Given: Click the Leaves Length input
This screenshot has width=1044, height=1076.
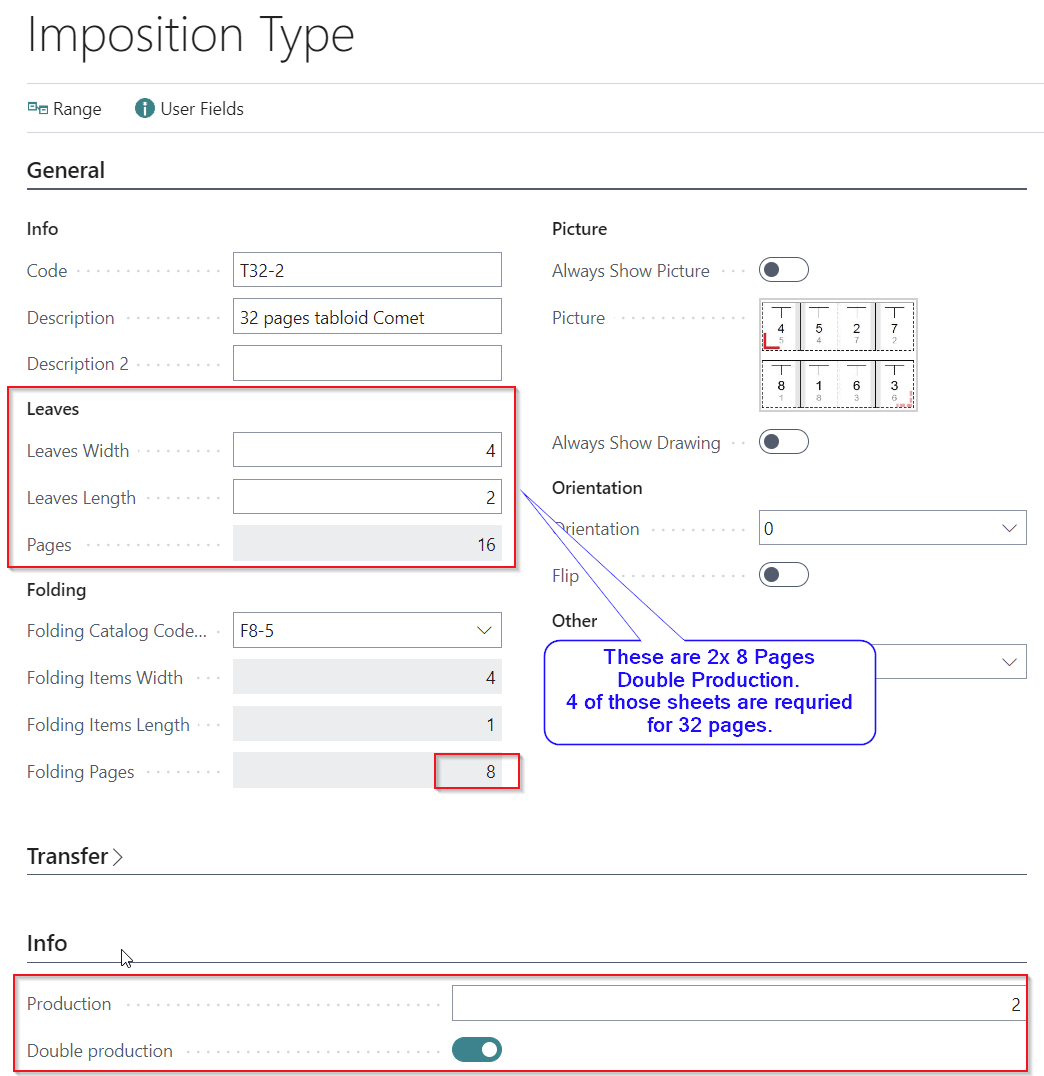Looking at the screenshot, I should coord(367,497).
